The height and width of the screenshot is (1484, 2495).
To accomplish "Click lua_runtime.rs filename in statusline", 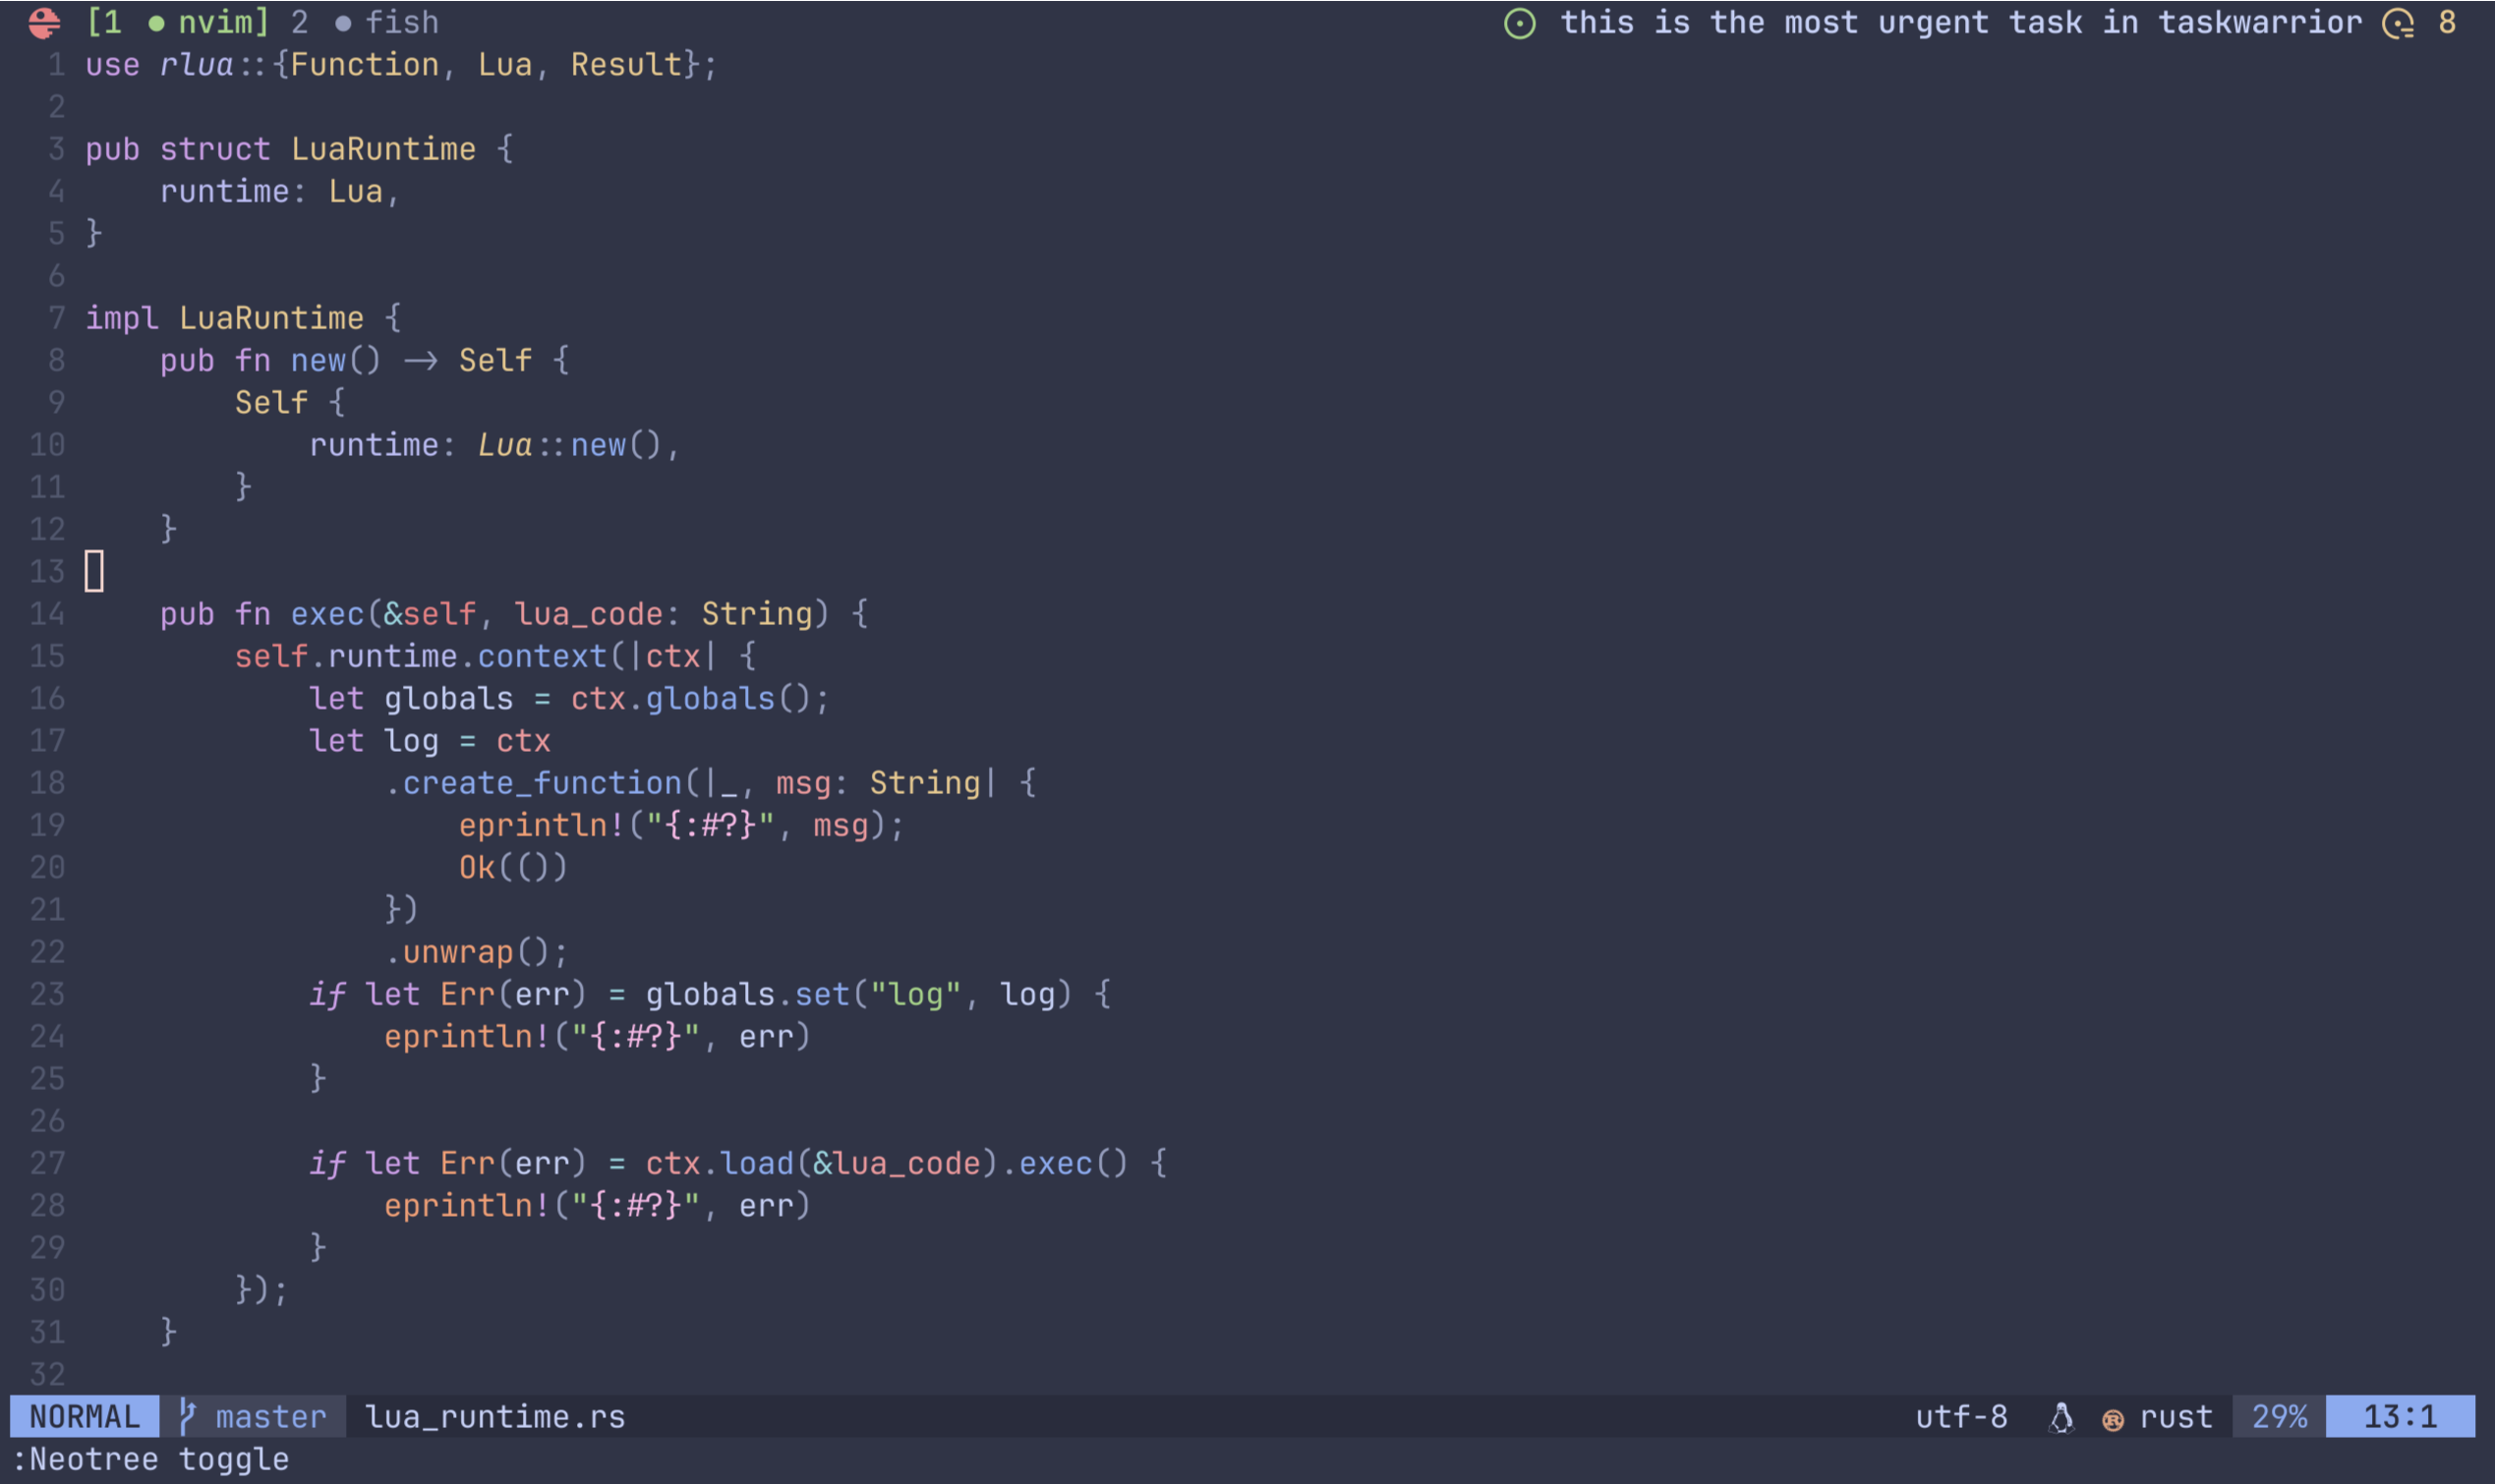I will click(x=495, y=1416).
